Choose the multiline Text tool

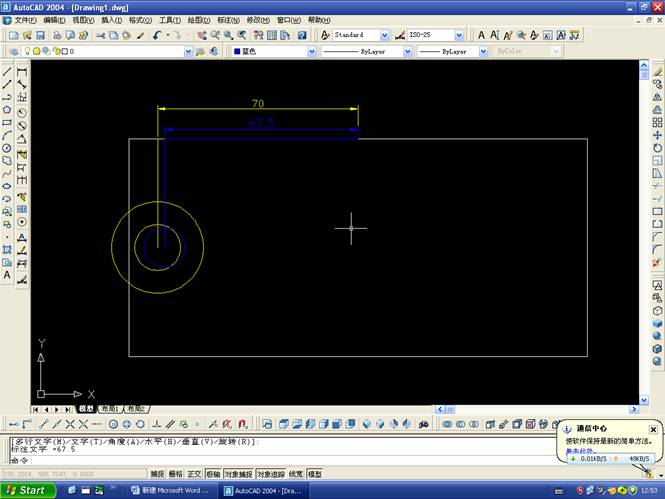coord(7,274)
